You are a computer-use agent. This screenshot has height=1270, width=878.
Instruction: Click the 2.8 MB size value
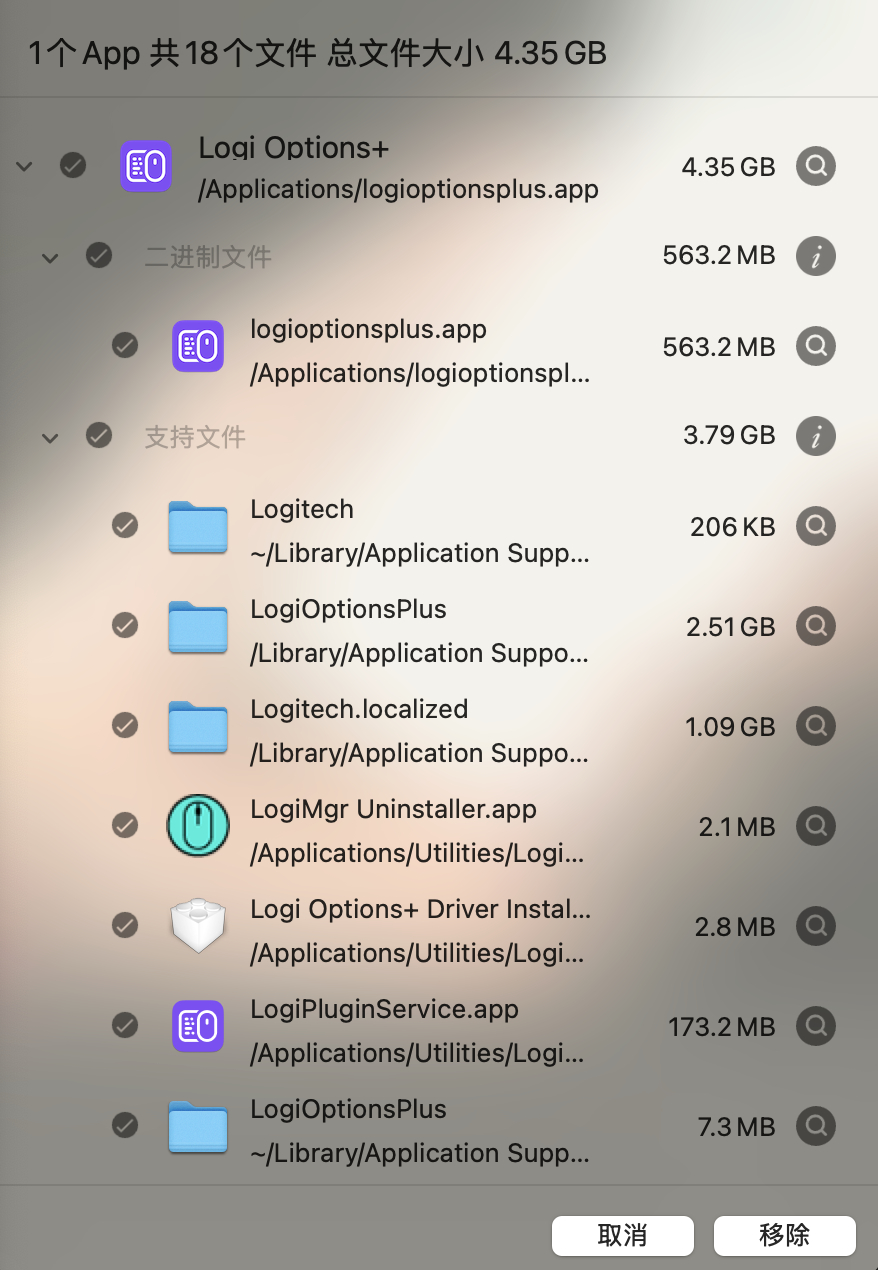(735, 927)
